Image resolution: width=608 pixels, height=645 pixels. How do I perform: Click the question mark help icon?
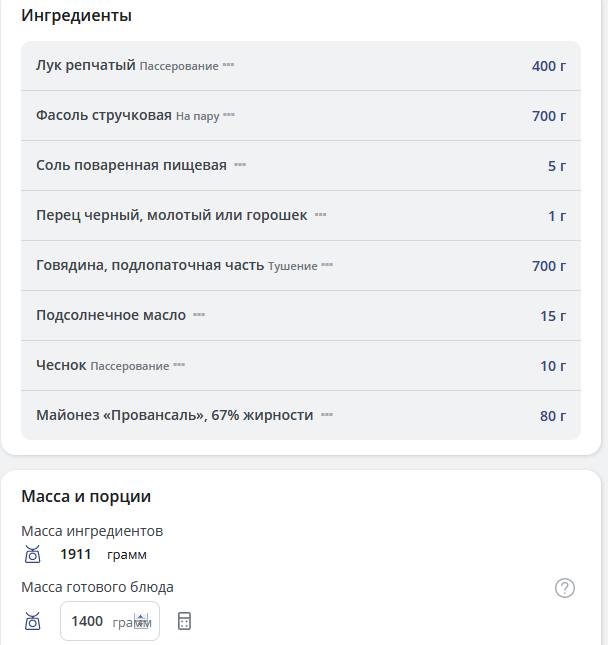click(565, 588)
